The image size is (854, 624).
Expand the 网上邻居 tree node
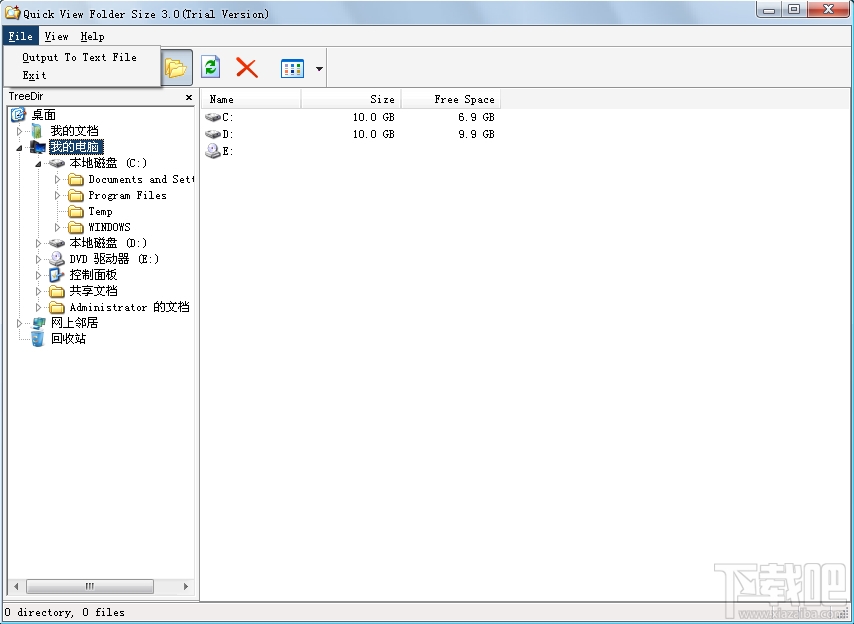pos(20,323)
